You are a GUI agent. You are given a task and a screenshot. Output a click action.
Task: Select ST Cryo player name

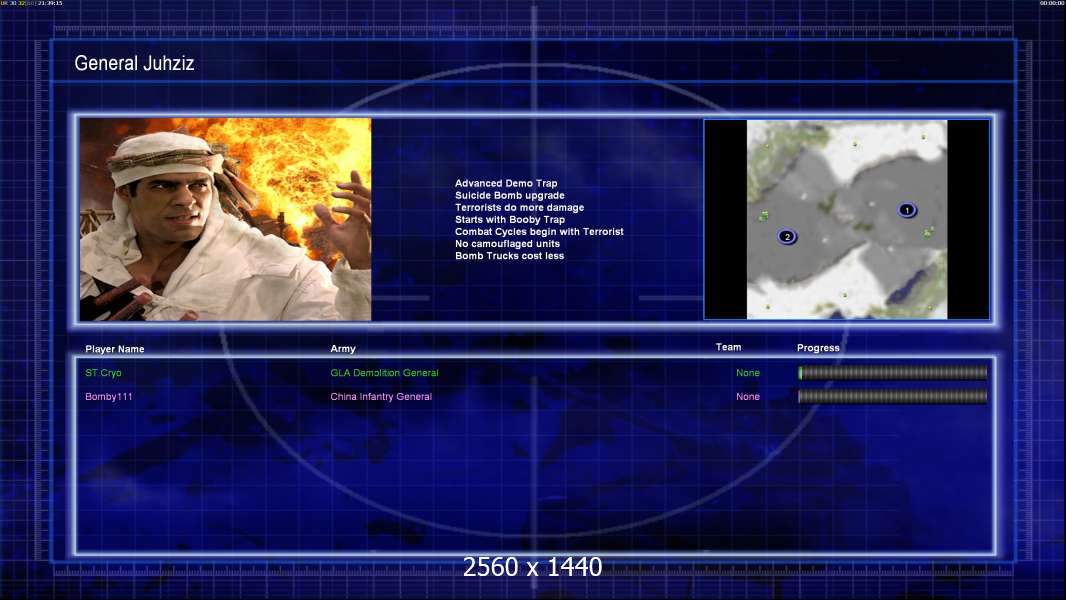[x=103, y=373]
